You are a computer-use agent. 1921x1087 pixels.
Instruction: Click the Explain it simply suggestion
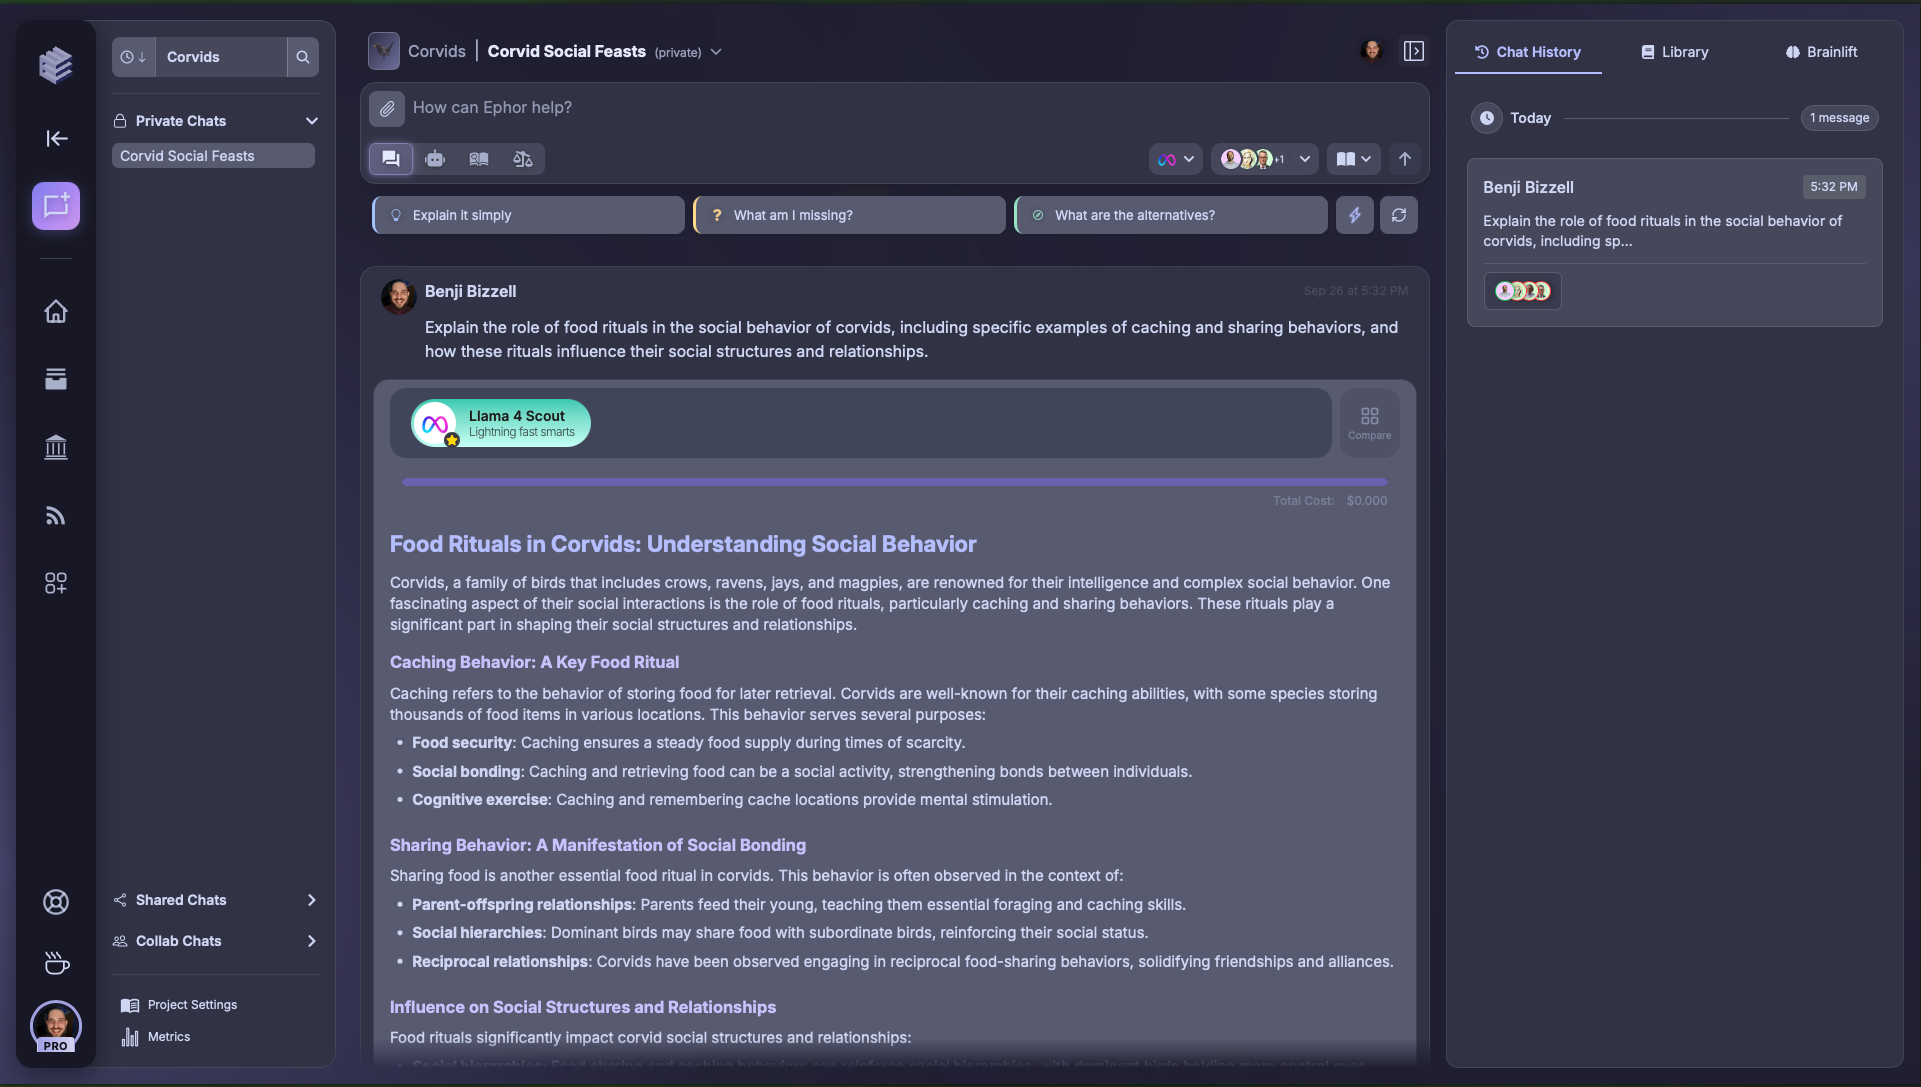tap(527, 214)
